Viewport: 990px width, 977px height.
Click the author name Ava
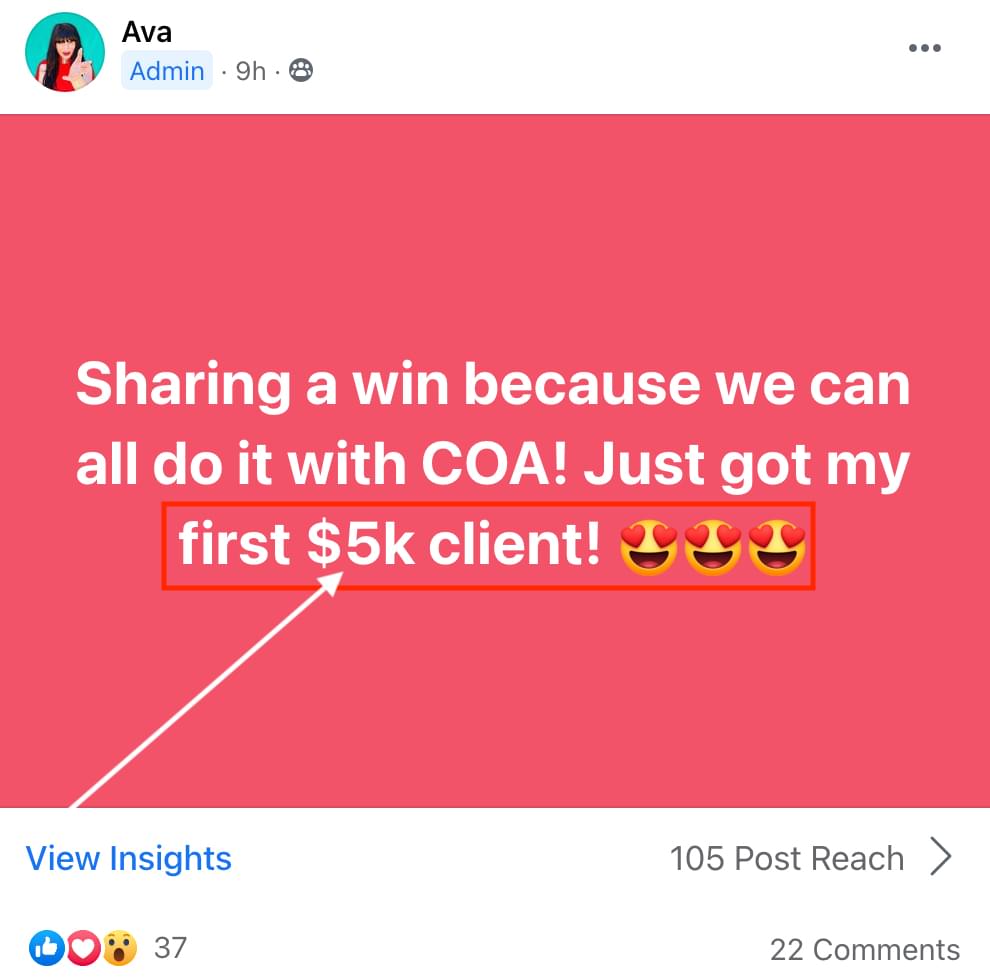click(x=147, y=32)
